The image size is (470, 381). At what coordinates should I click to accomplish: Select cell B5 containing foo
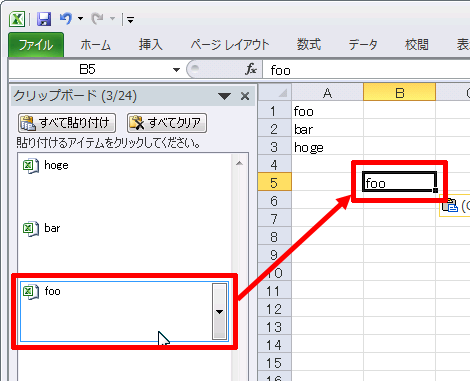click(x=399, y=182)
